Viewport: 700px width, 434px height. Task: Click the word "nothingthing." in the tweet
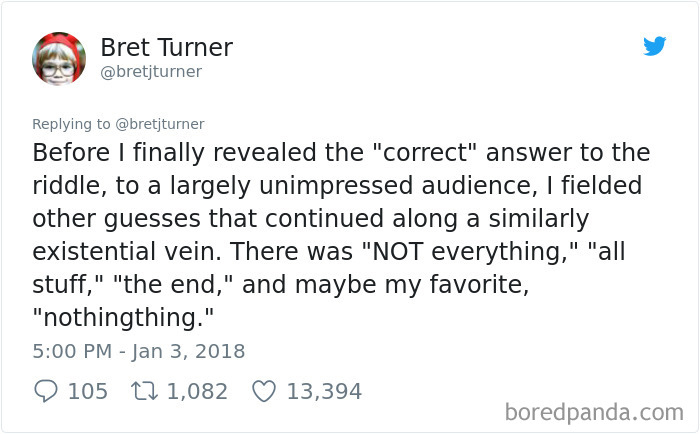[124, 316]
